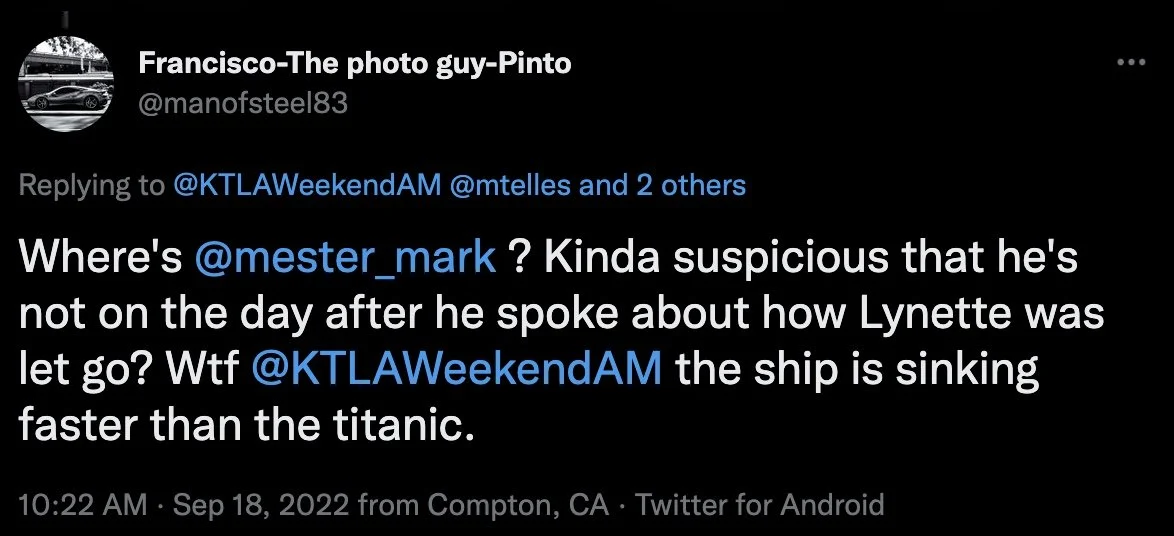Click the 10:22 AM timestamp
Screen dimensions: 1174x536
click(80, 505)
